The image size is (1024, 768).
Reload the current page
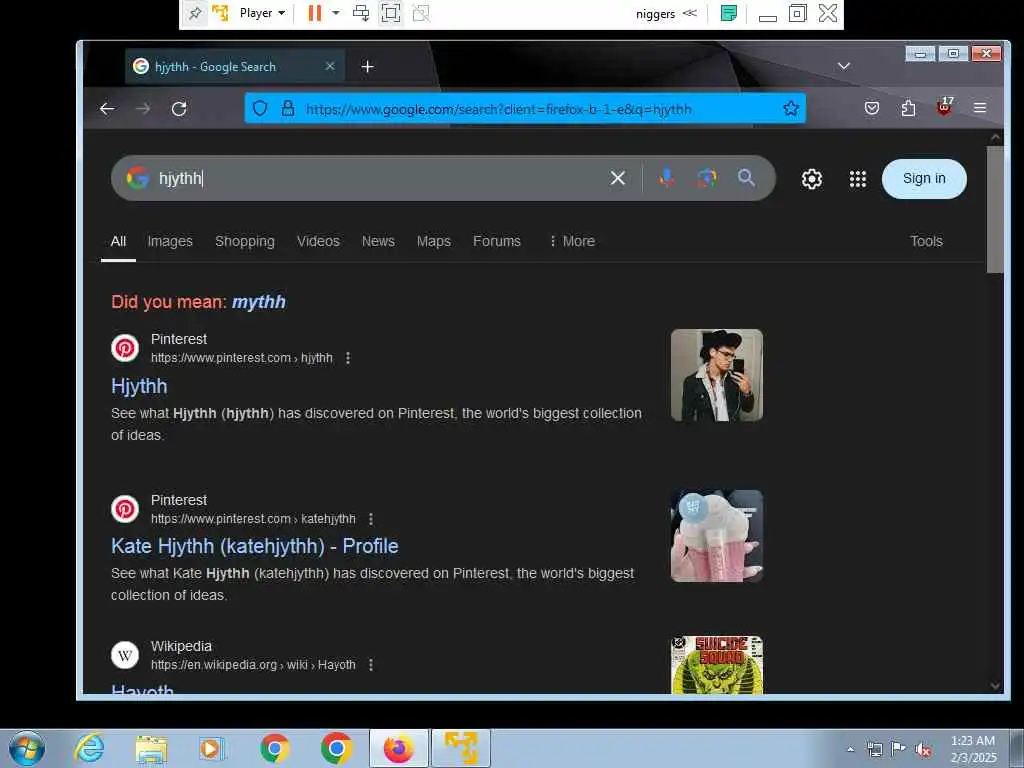179,108
